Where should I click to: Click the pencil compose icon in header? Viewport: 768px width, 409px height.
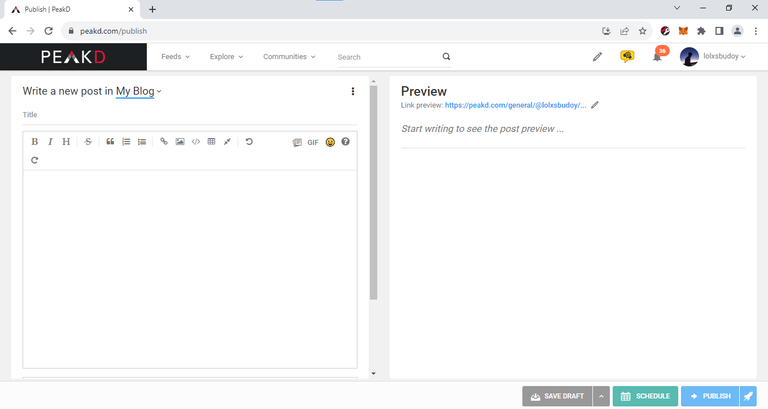(597, 57)
